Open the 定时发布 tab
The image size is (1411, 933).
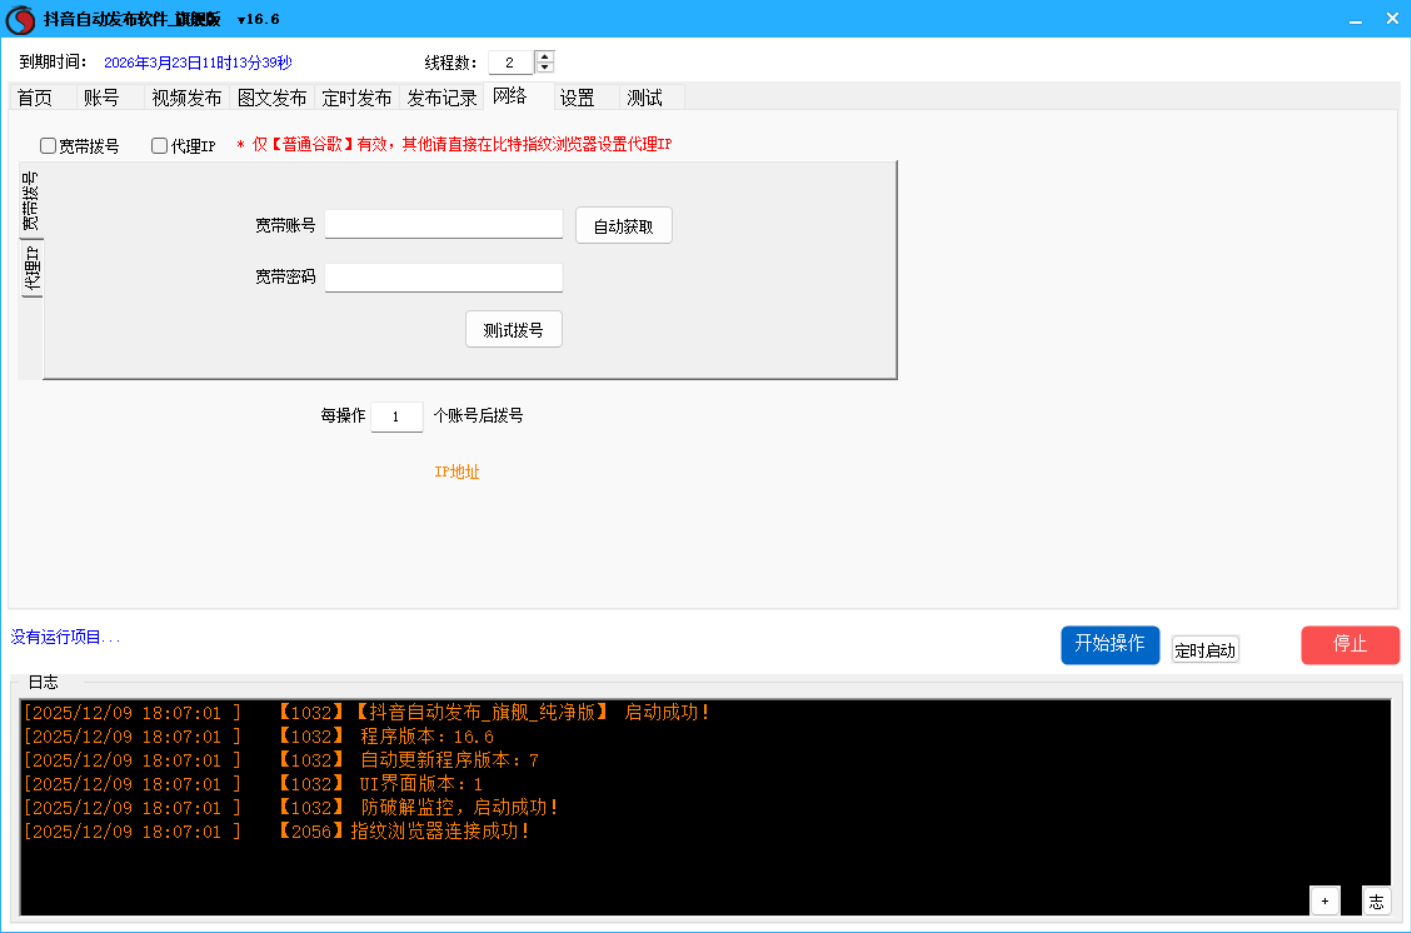[356, 98]
